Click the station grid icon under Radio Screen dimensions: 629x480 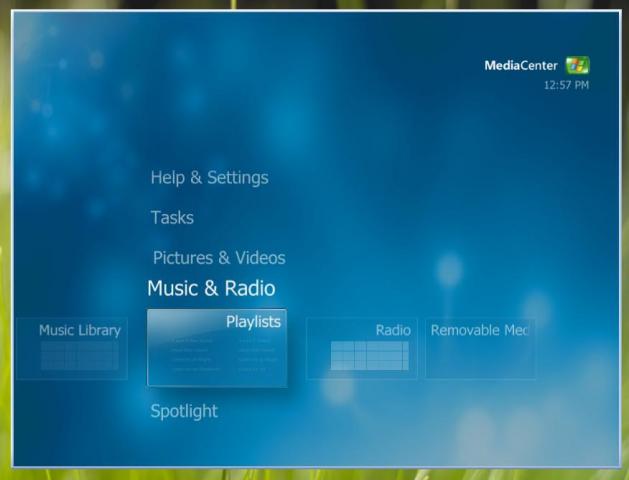(x=369, y=356)
